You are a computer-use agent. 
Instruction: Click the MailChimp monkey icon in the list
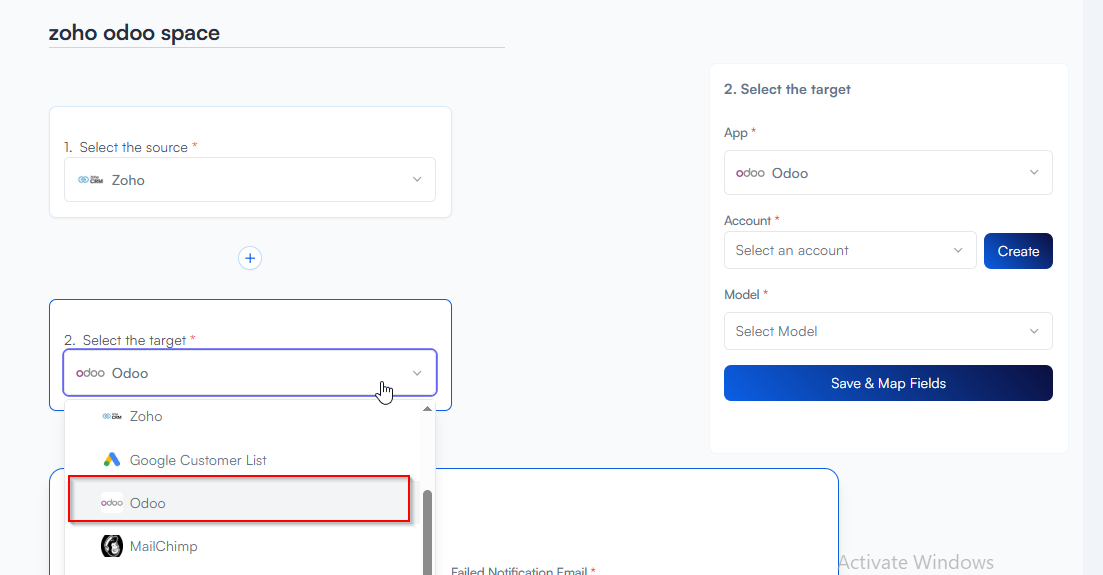click(x=112, y=546)
